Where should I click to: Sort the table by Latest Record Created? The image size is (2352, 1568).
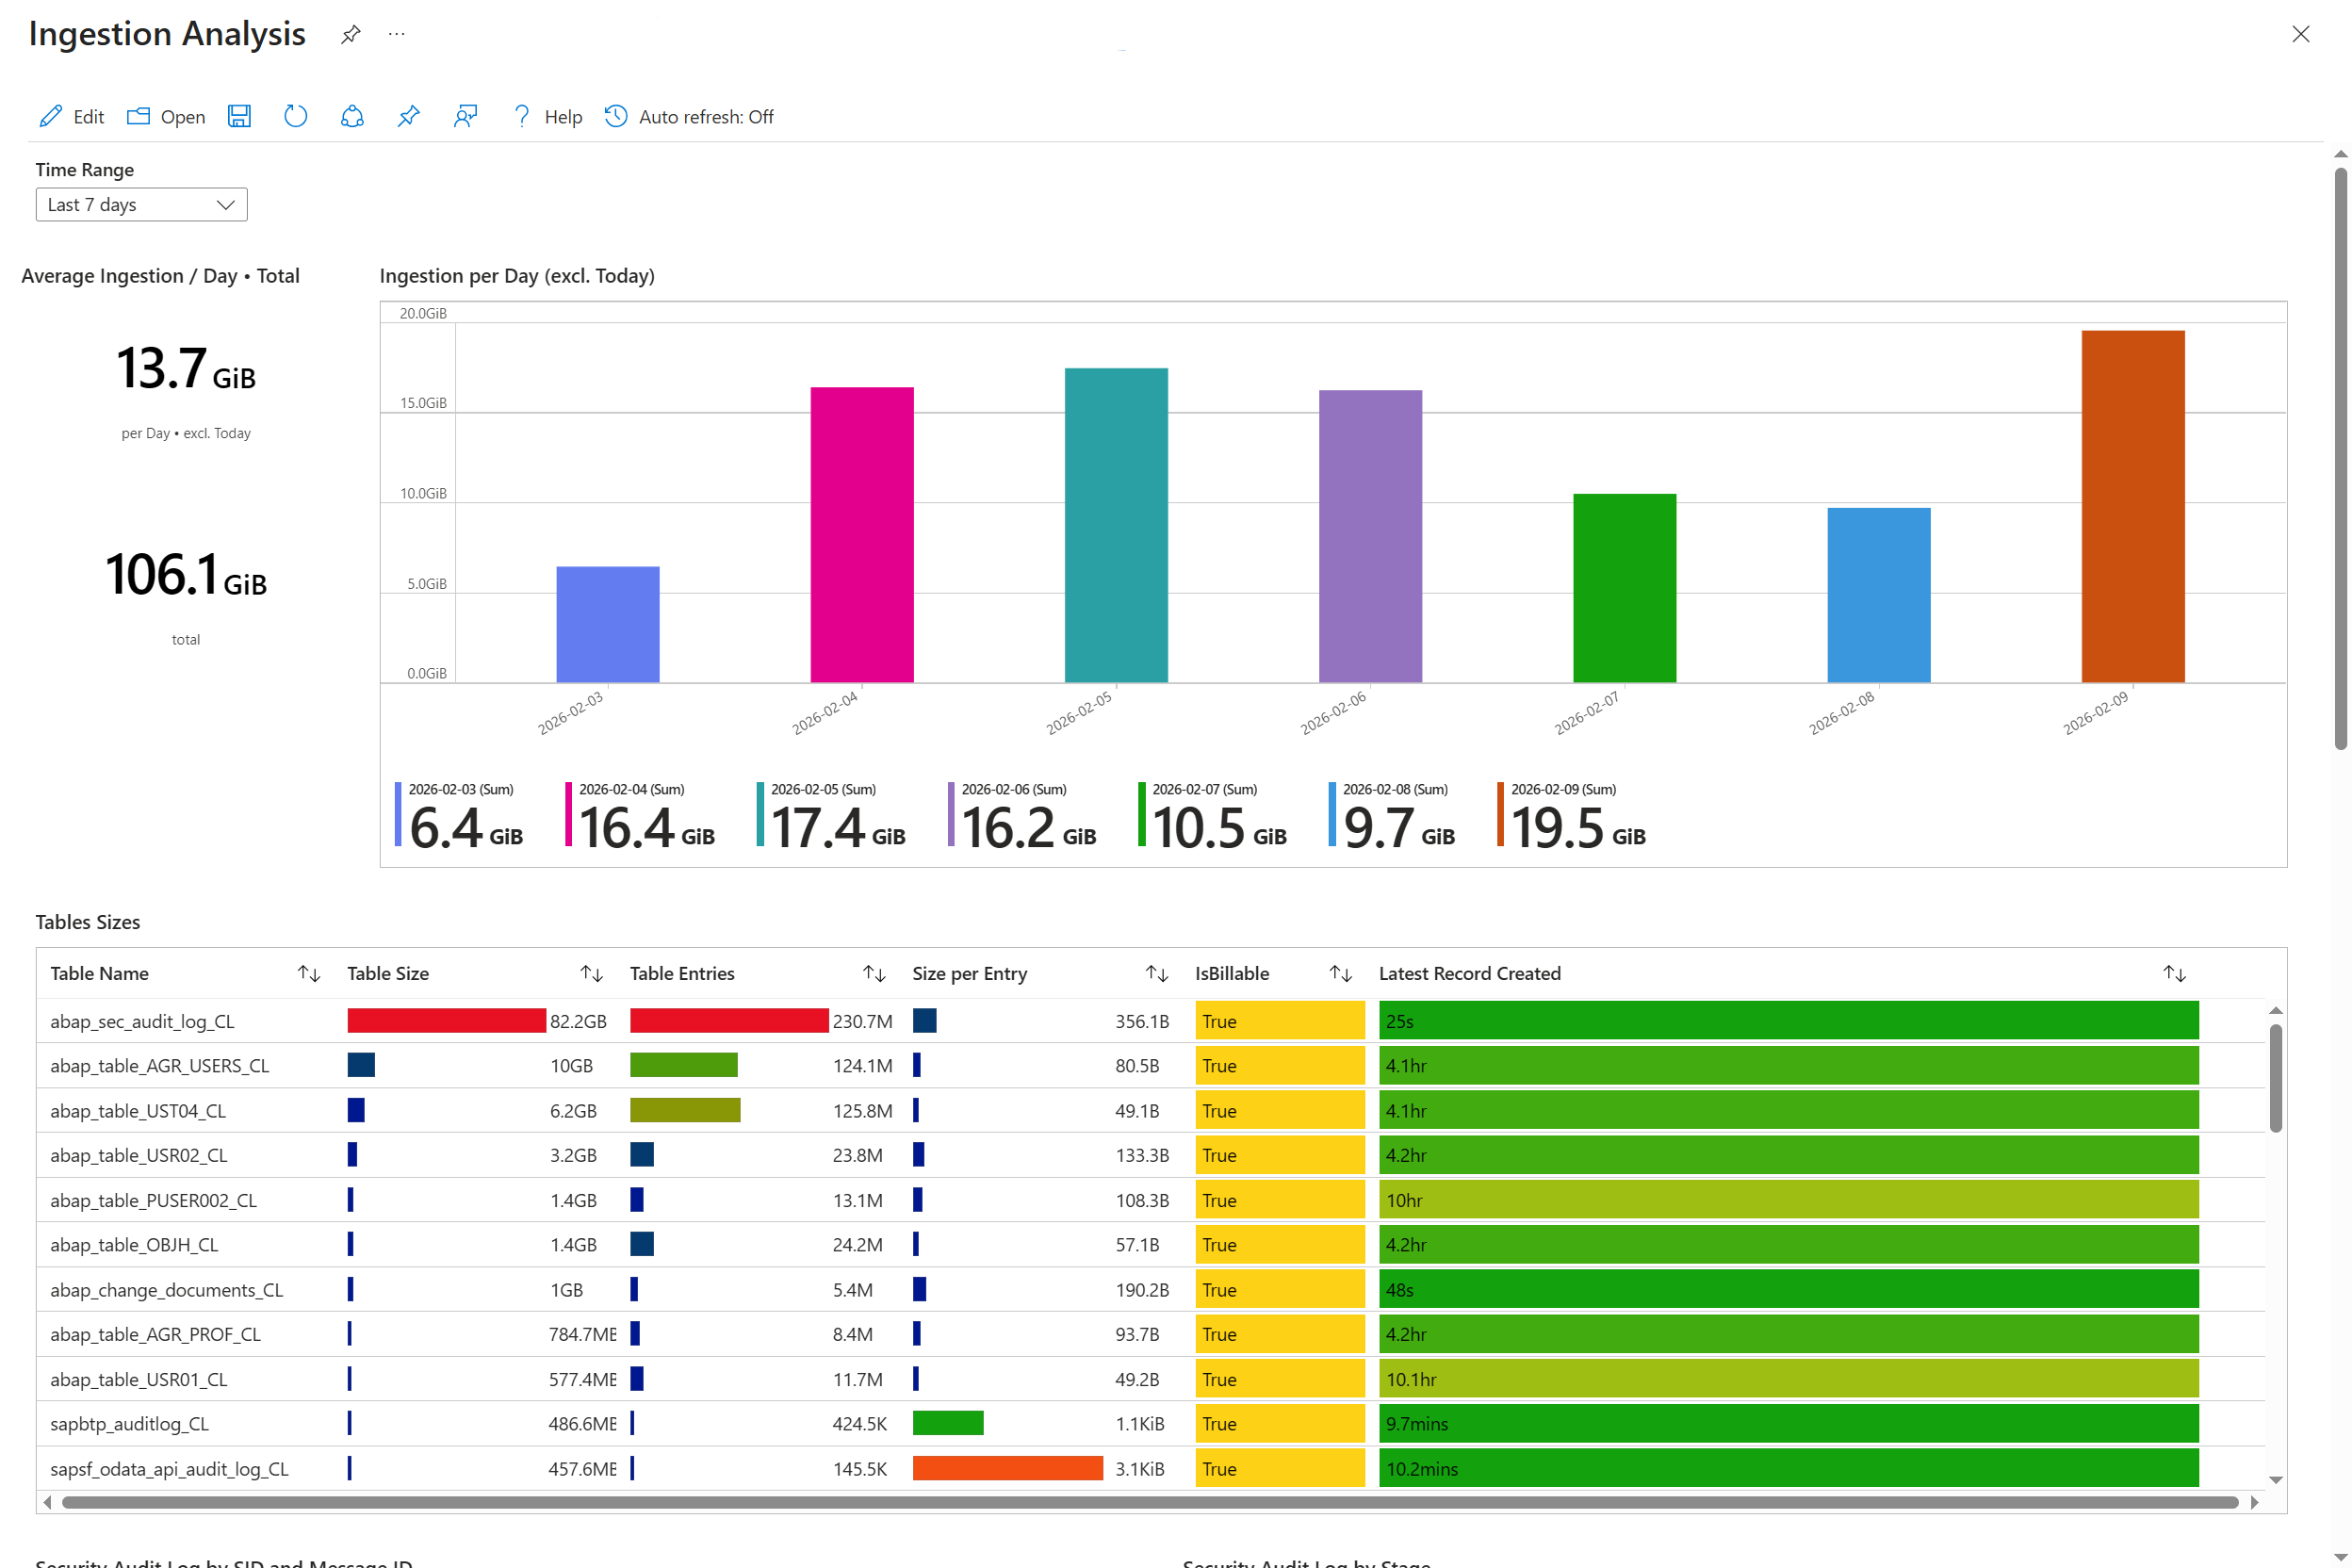pyautogui.click(x=2174, y=973)
